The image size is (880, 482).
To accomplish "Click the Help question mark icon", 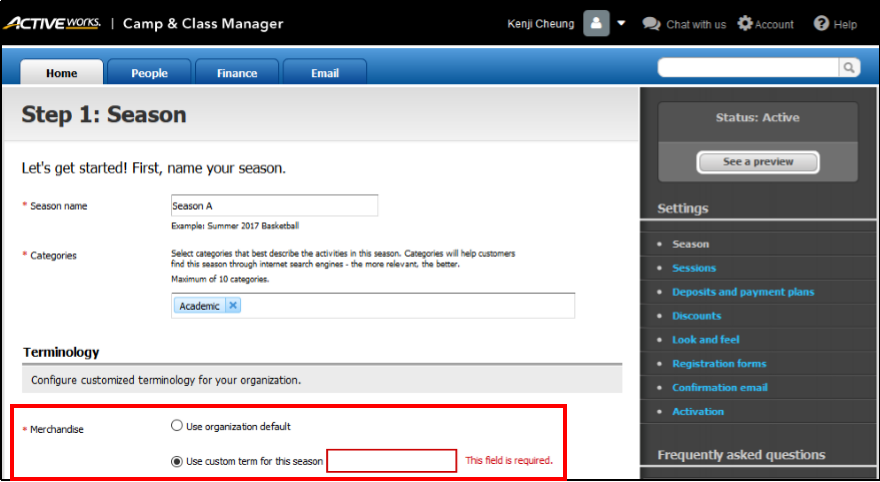I will tap(821, 24).
